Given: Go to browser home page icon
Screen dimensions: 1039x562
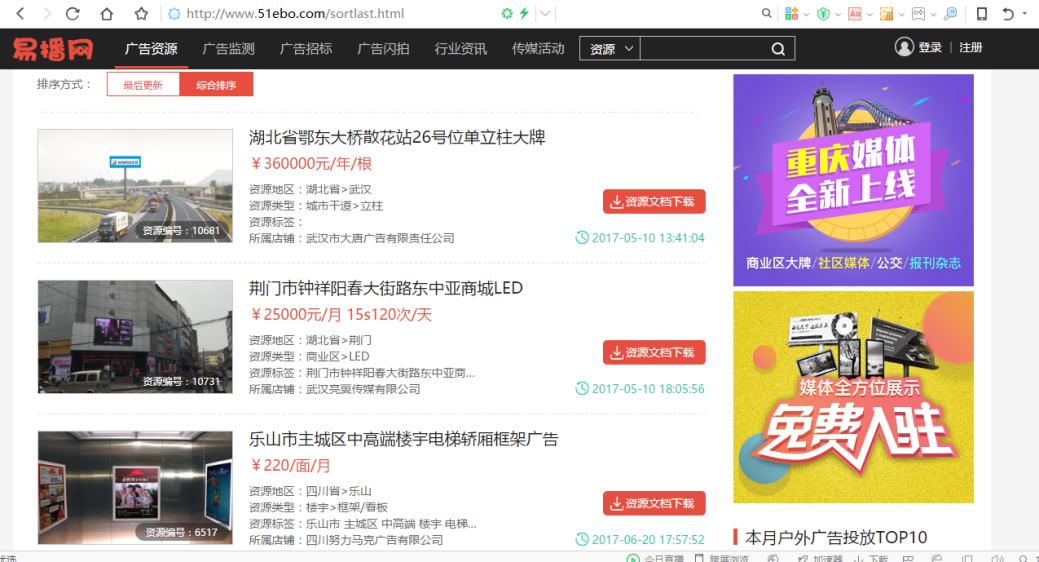Looking at the screenshot, I should 107,14.
